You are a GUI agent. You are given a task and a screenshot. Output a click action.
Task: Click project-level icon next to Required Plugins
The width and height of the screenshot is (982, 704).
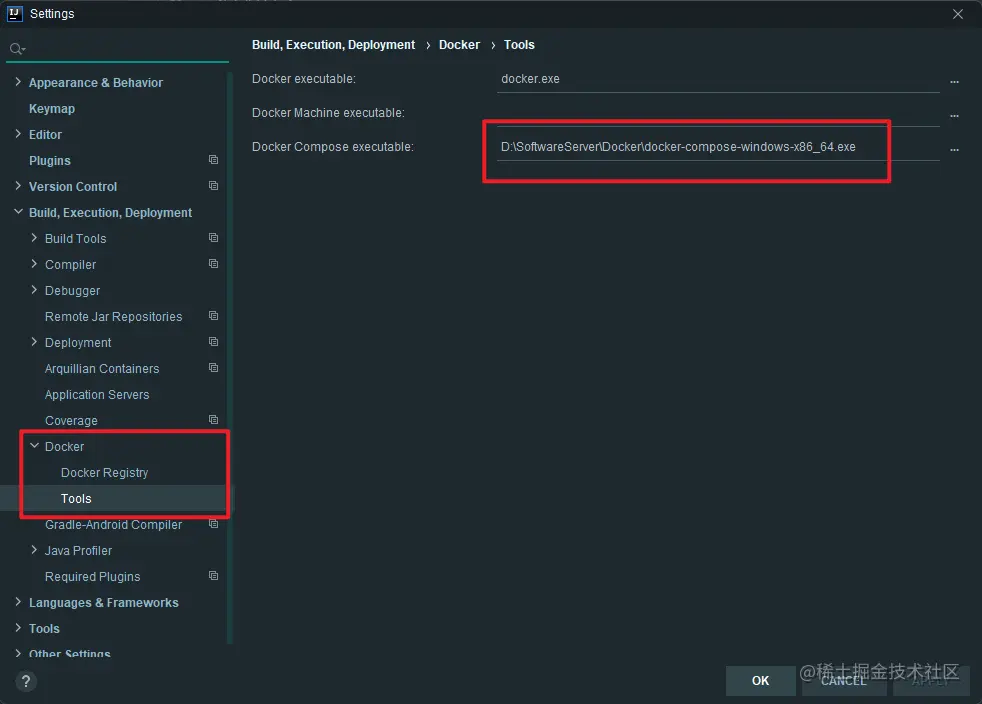[x=214, y=576]
